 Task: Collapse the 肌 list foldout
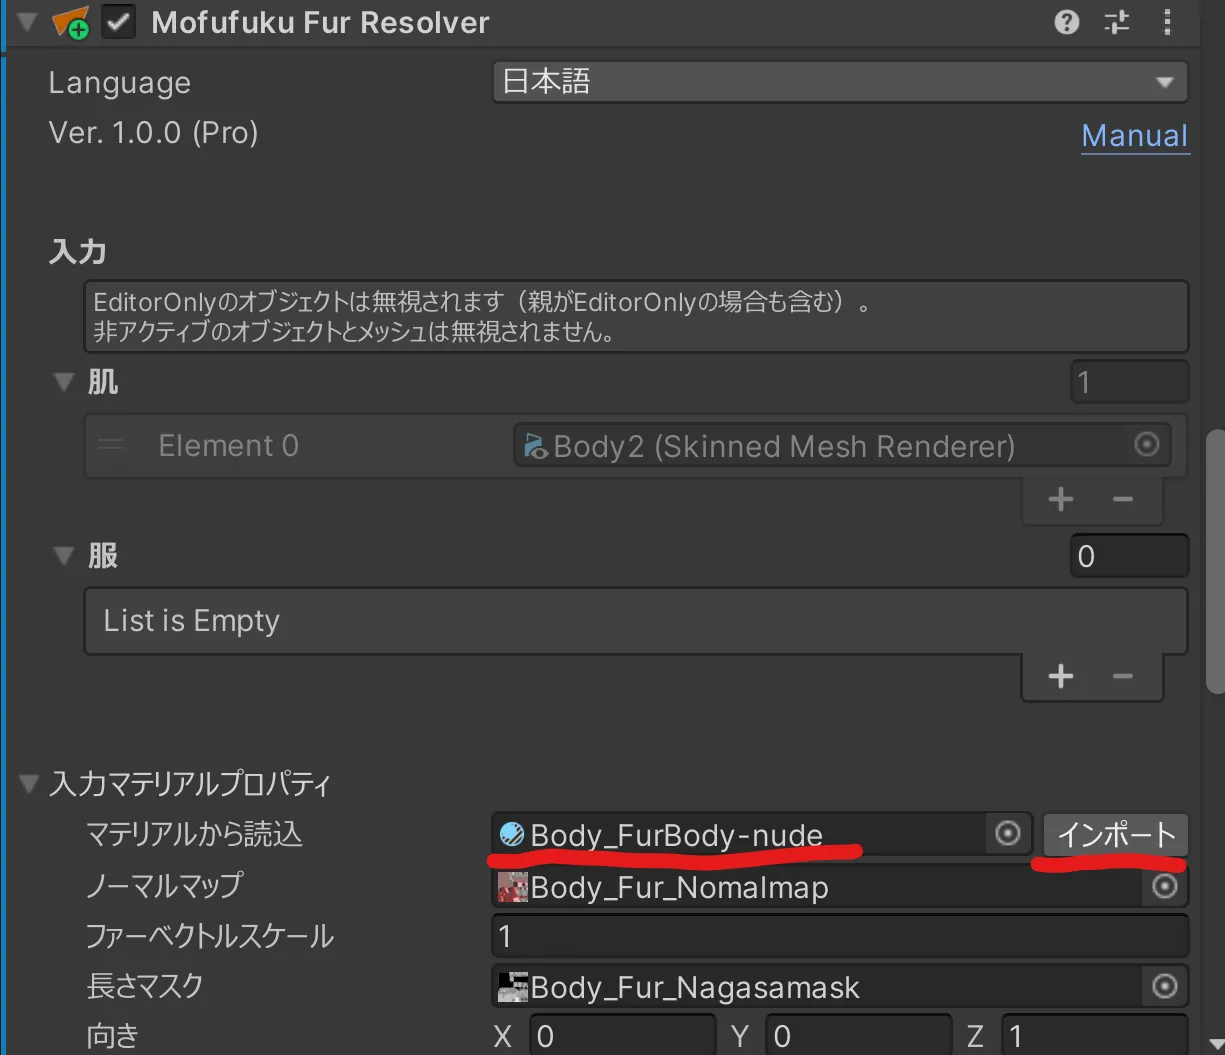64,382
